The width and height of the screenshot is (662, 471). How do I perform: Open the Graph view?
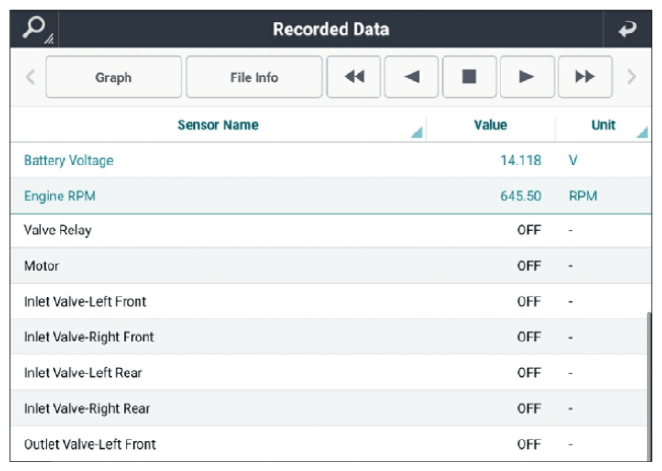pos(114,77)
